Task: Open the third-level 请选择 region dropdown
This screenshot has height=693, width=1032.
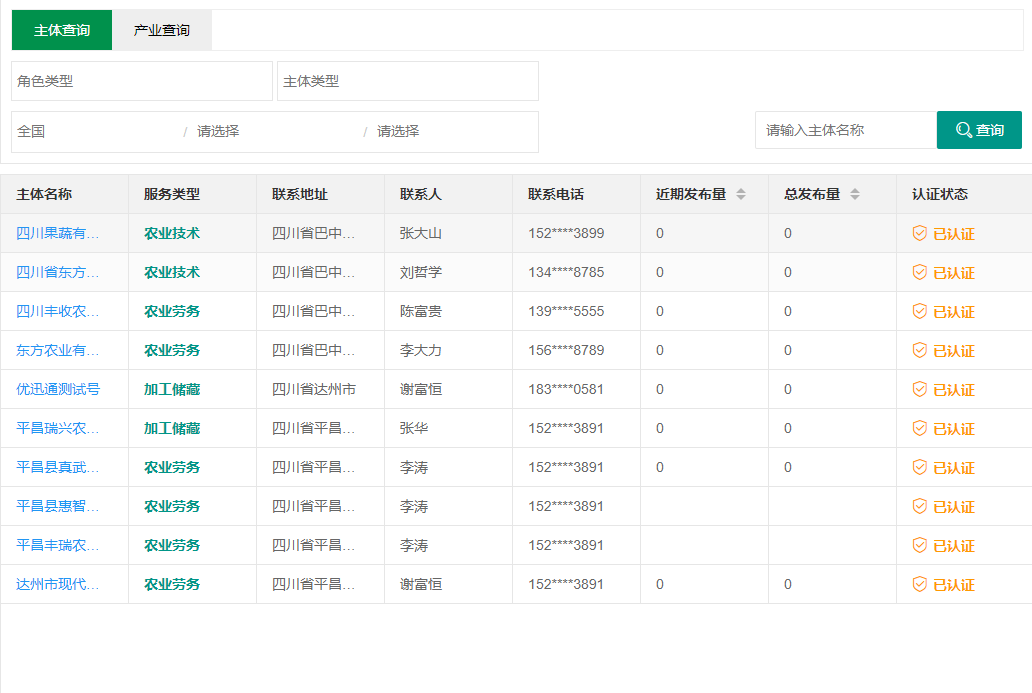Action: 453,131
